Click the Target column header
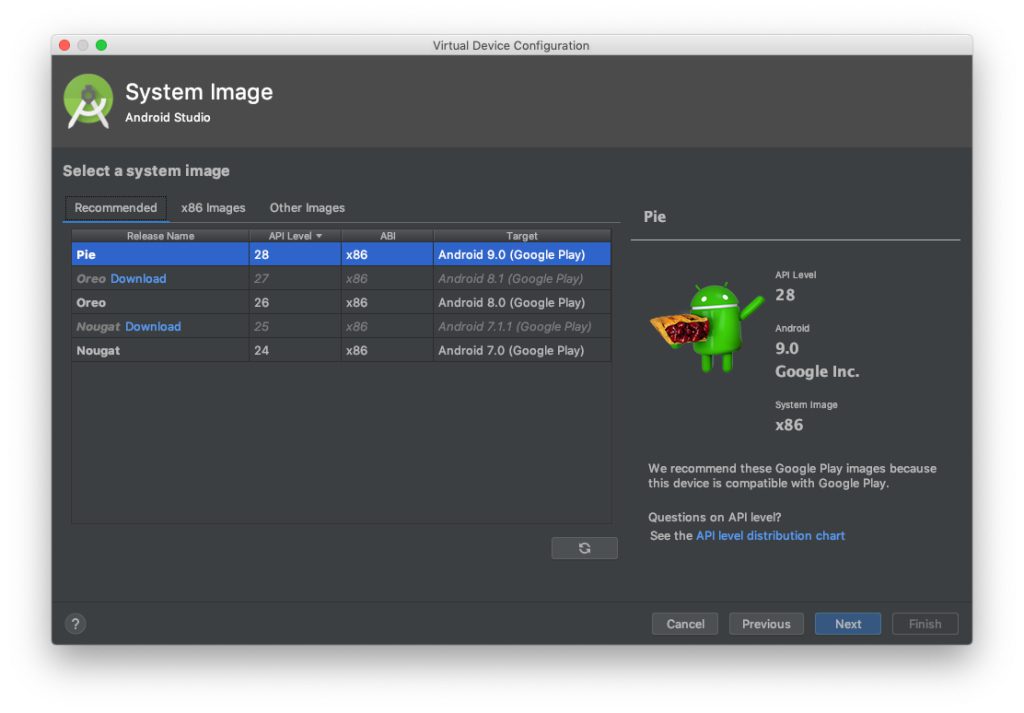The width and height of the screenshot is (1024, 713). point(522,236)
